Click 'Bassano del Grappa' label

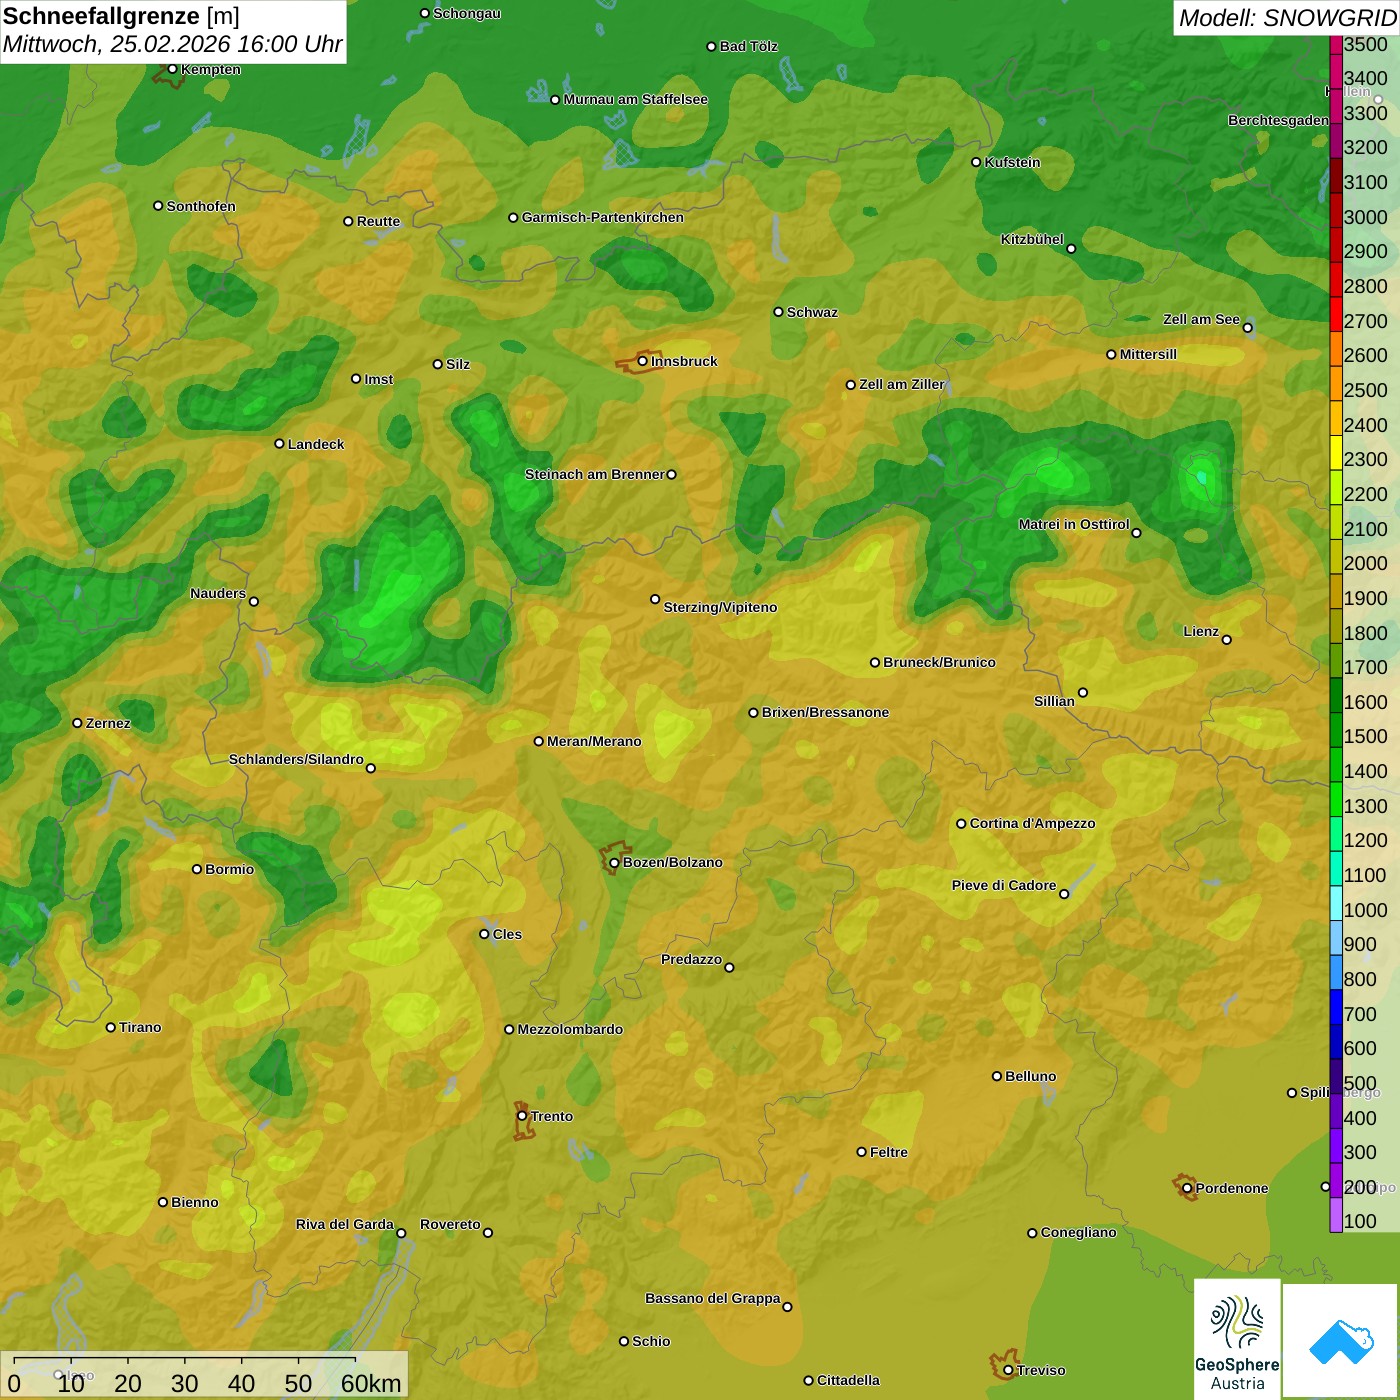click(713, 1298)
